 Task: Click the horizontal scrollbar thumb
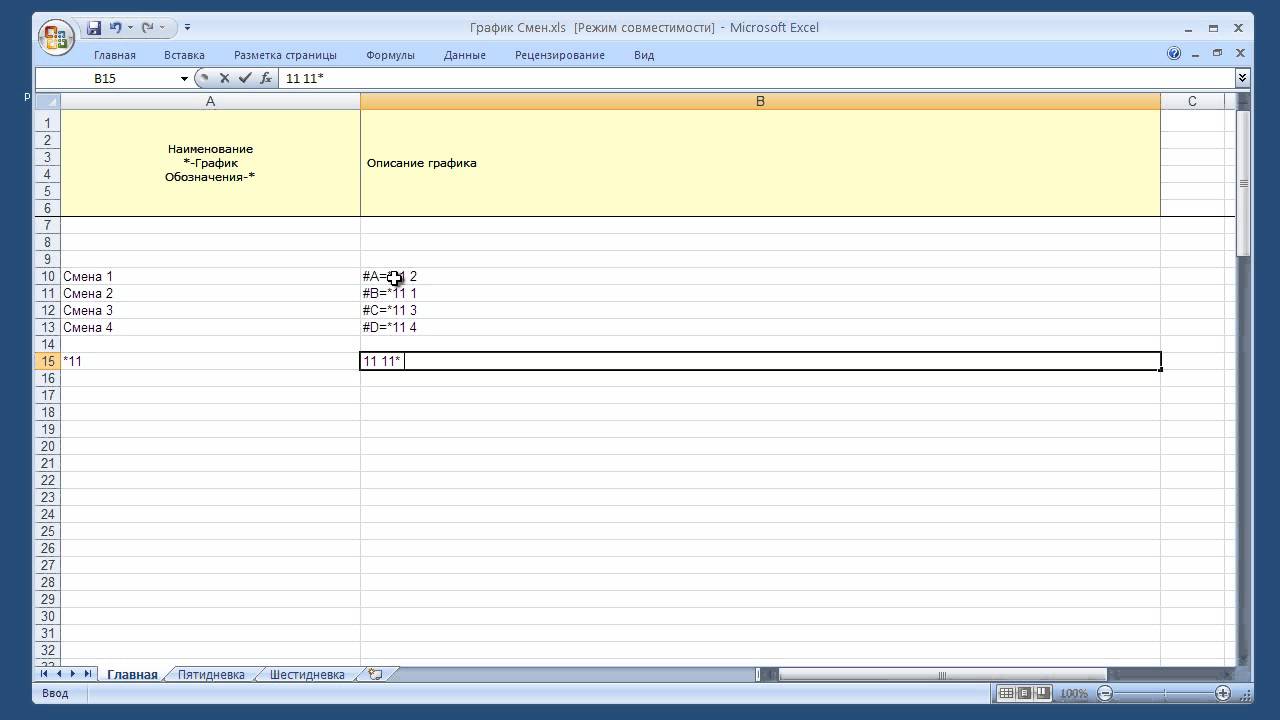pos(942,675)
